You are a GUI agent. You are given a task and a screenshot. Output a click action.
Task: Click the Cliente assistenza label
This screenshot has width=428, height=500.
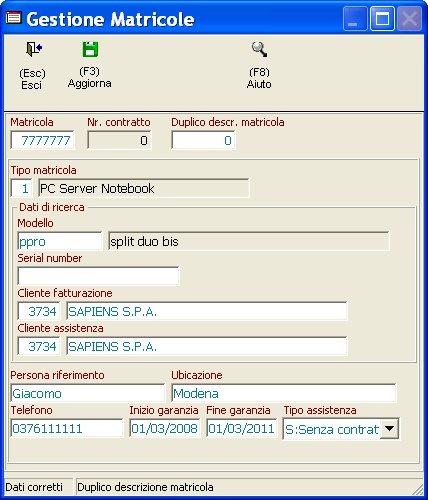(x=60, y=328)
